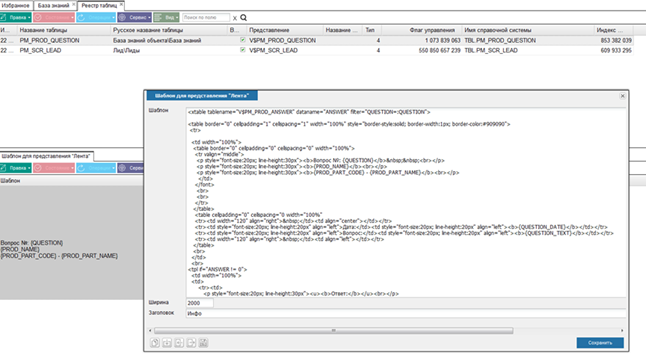The image size is (646, 362).
Task: Switch to the База знаний tab
Action: 54,5
